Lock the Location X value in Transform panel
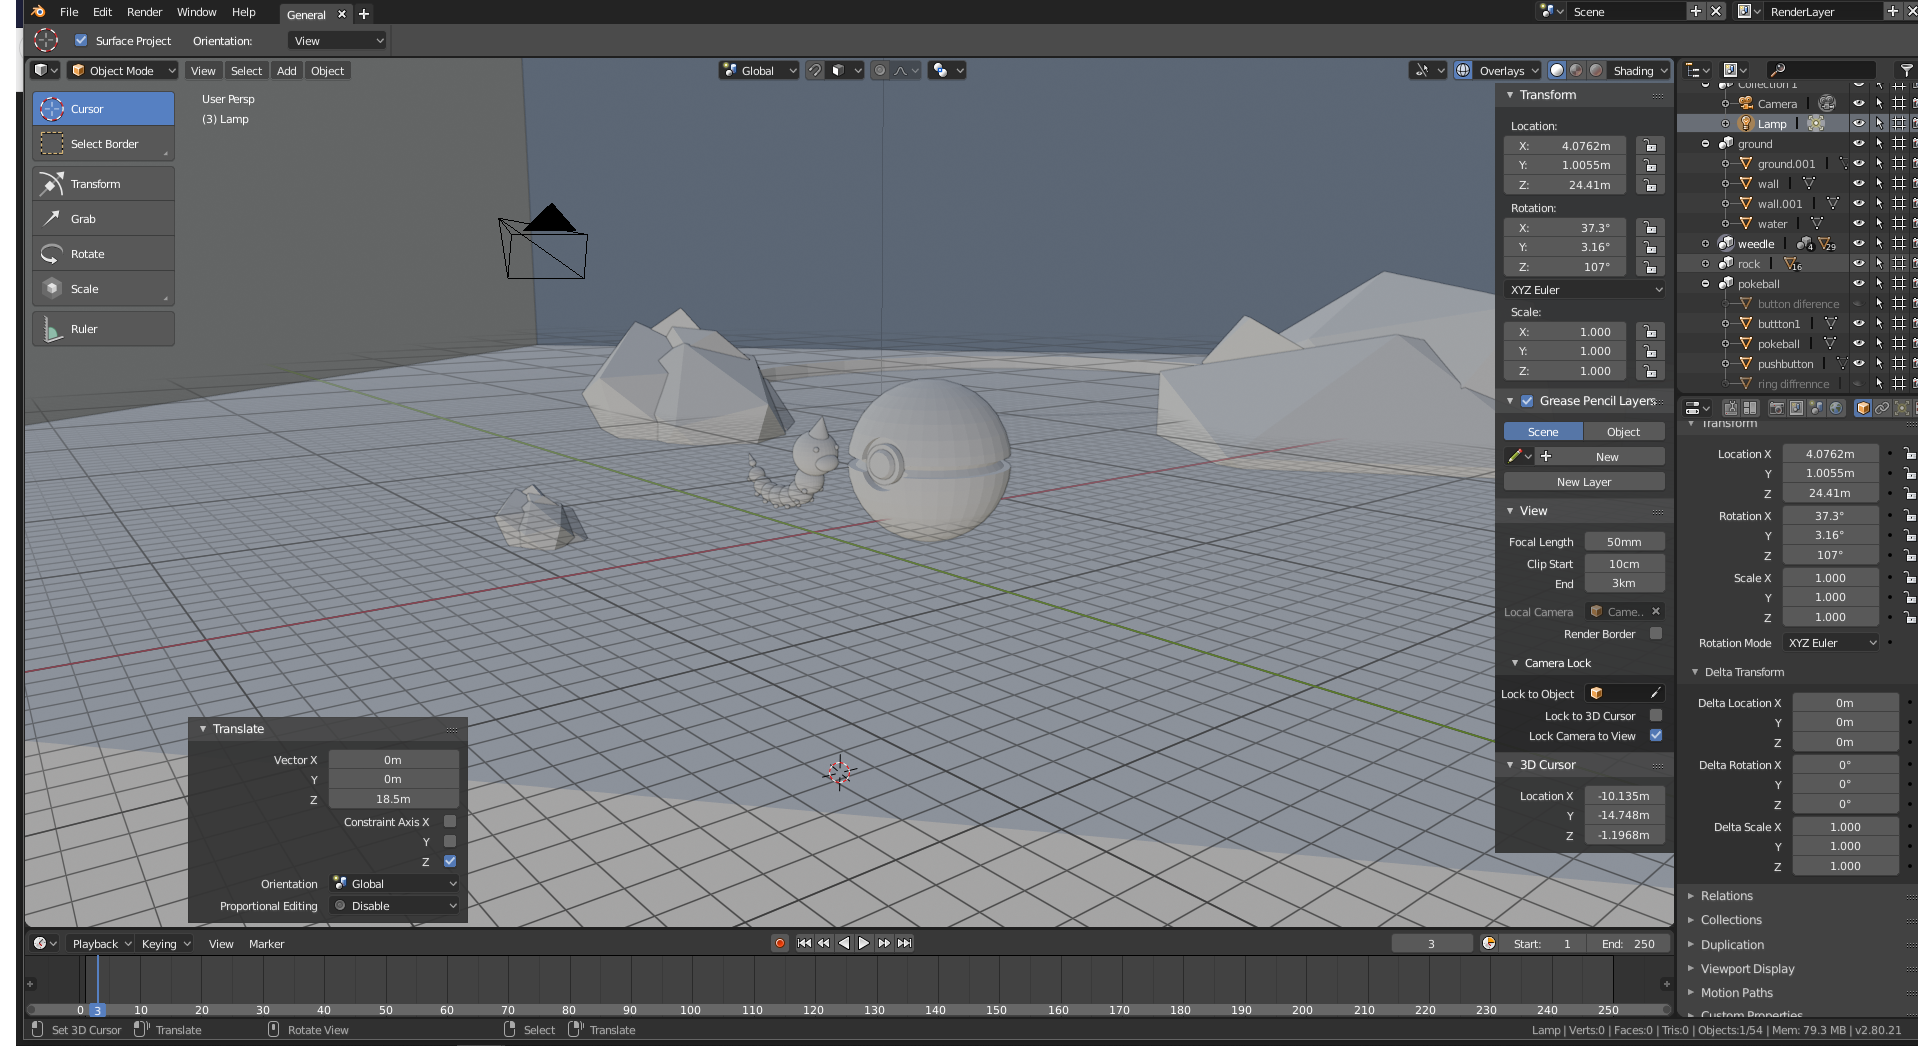This screenshot has height=1047, width=1918. click(x=1650, y=146)
